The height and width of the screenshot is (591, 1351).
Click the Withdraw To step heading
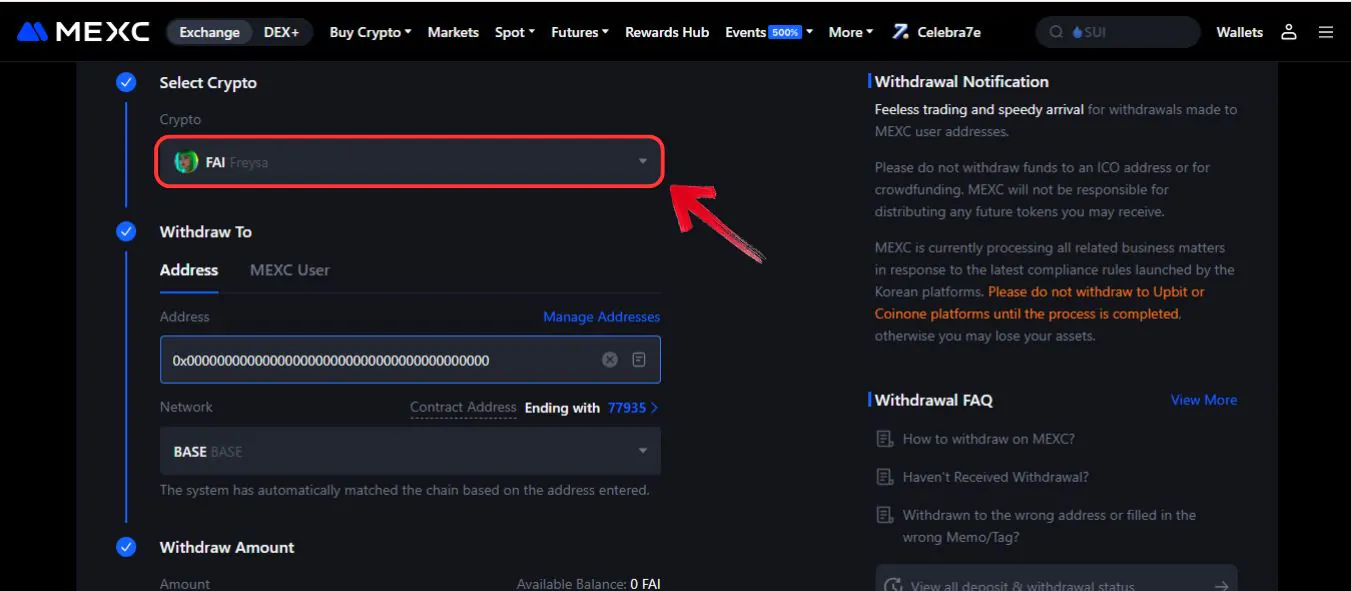tap(206, 232)
